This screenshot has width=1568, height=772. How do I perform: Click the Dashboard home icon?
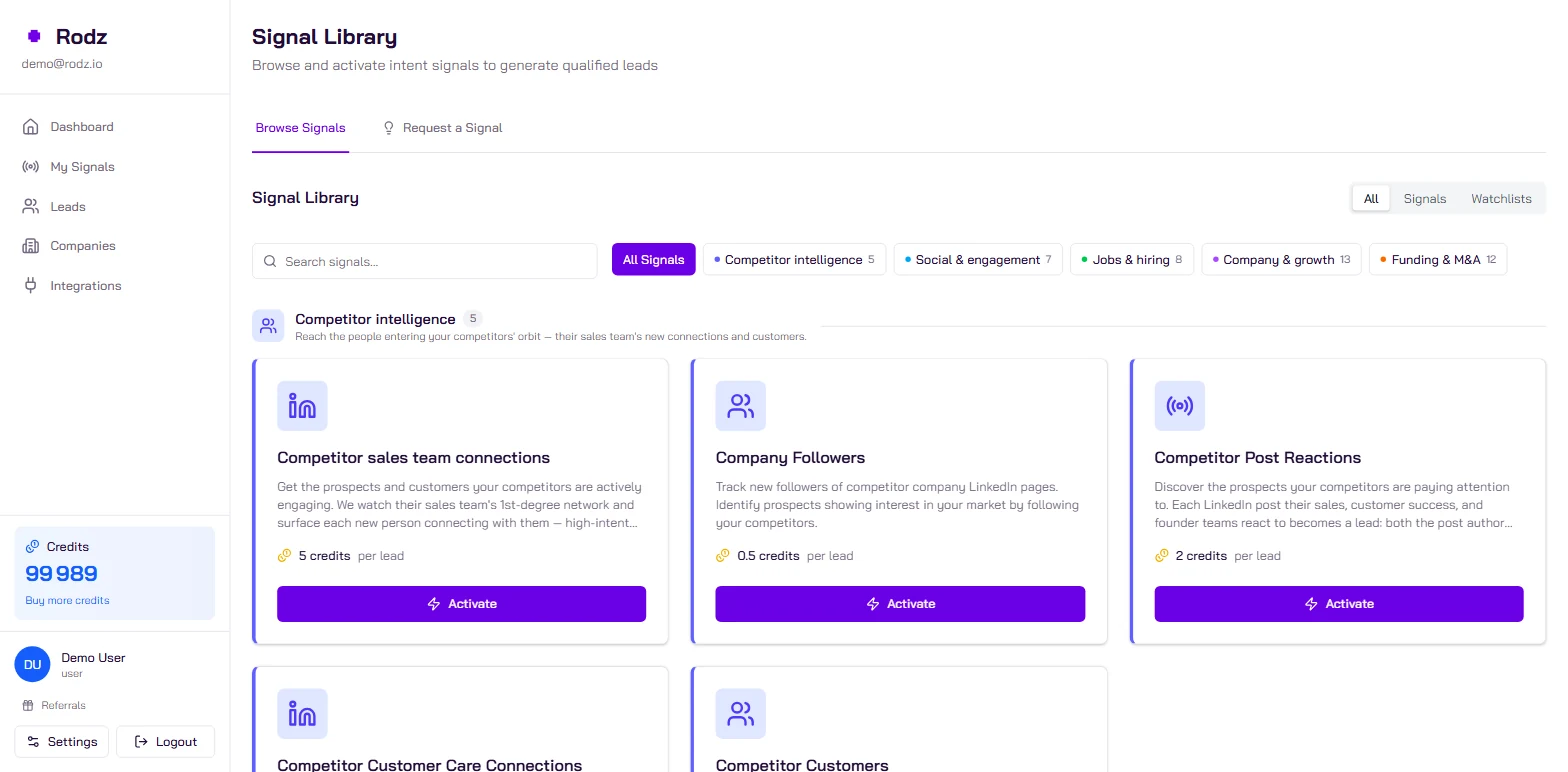[31, 127]
